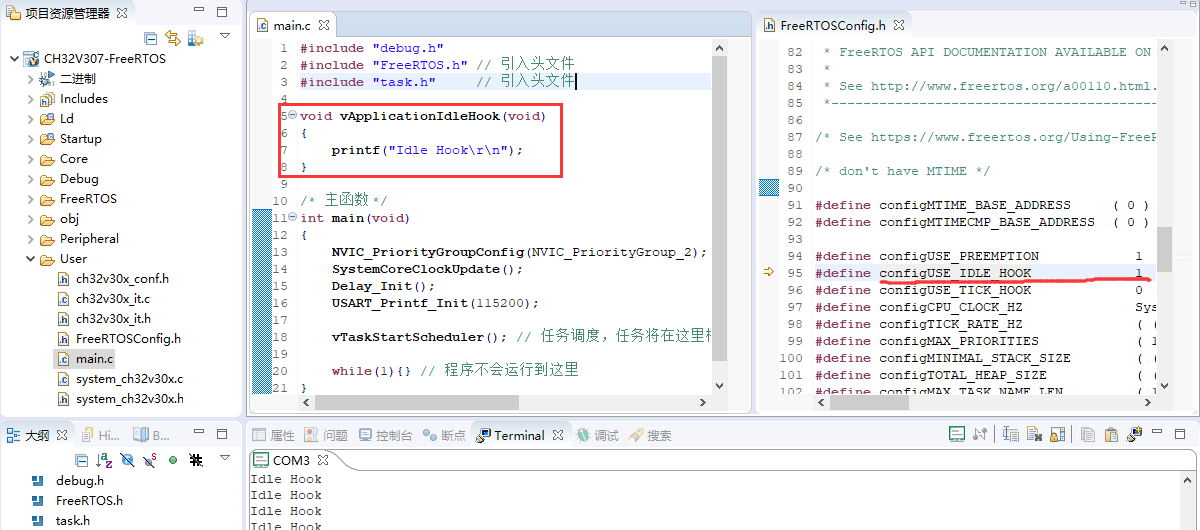Image resolution: width=1200 pixels, height=530 pixels.
Task: Collapse all in outline toolbar
Action: [x=82, y=460]
